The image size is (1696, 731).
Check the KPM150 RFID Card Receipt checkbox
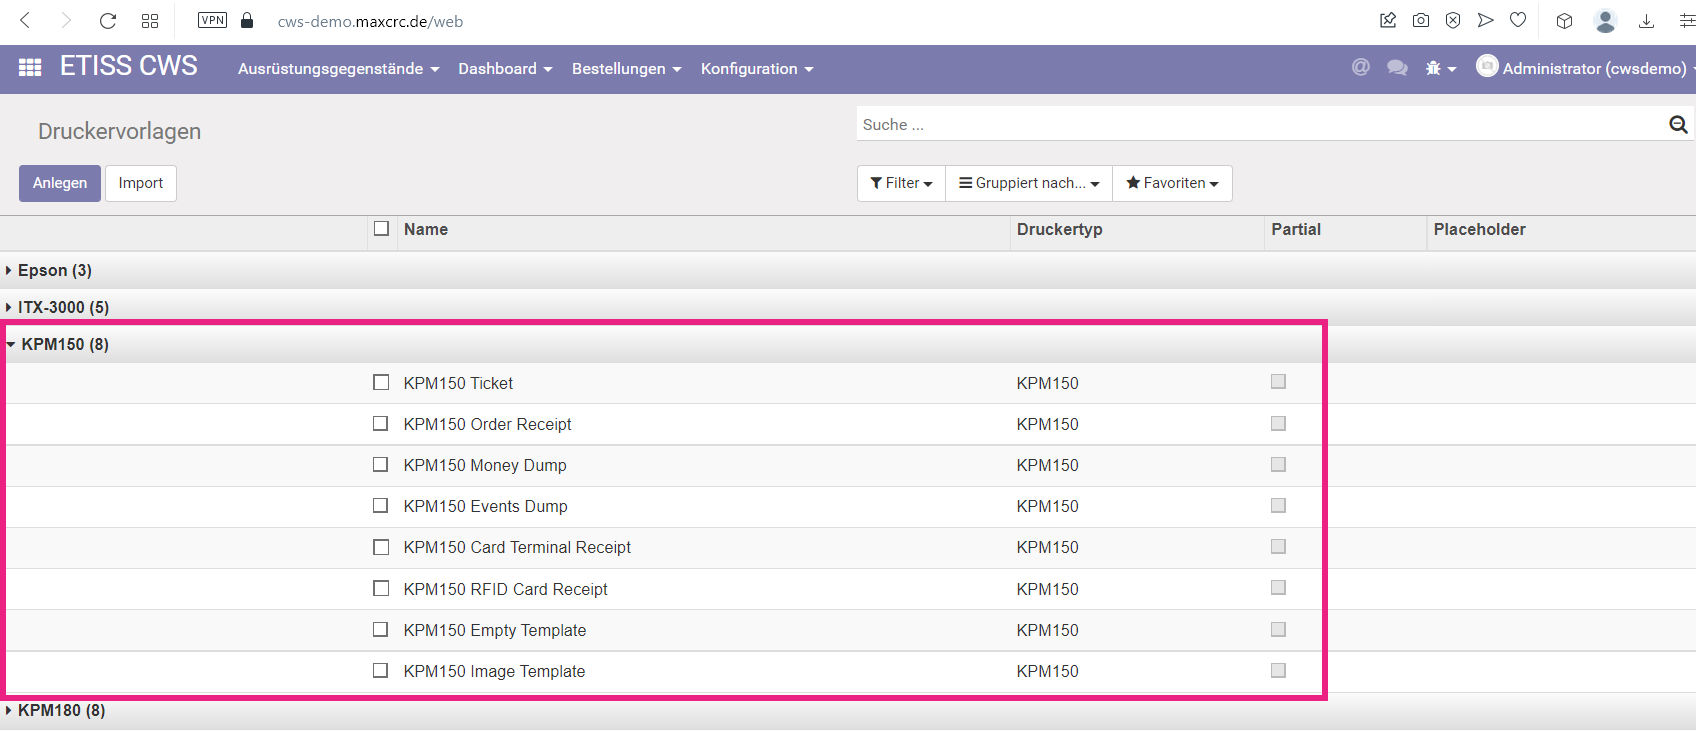tap(381, 588)
